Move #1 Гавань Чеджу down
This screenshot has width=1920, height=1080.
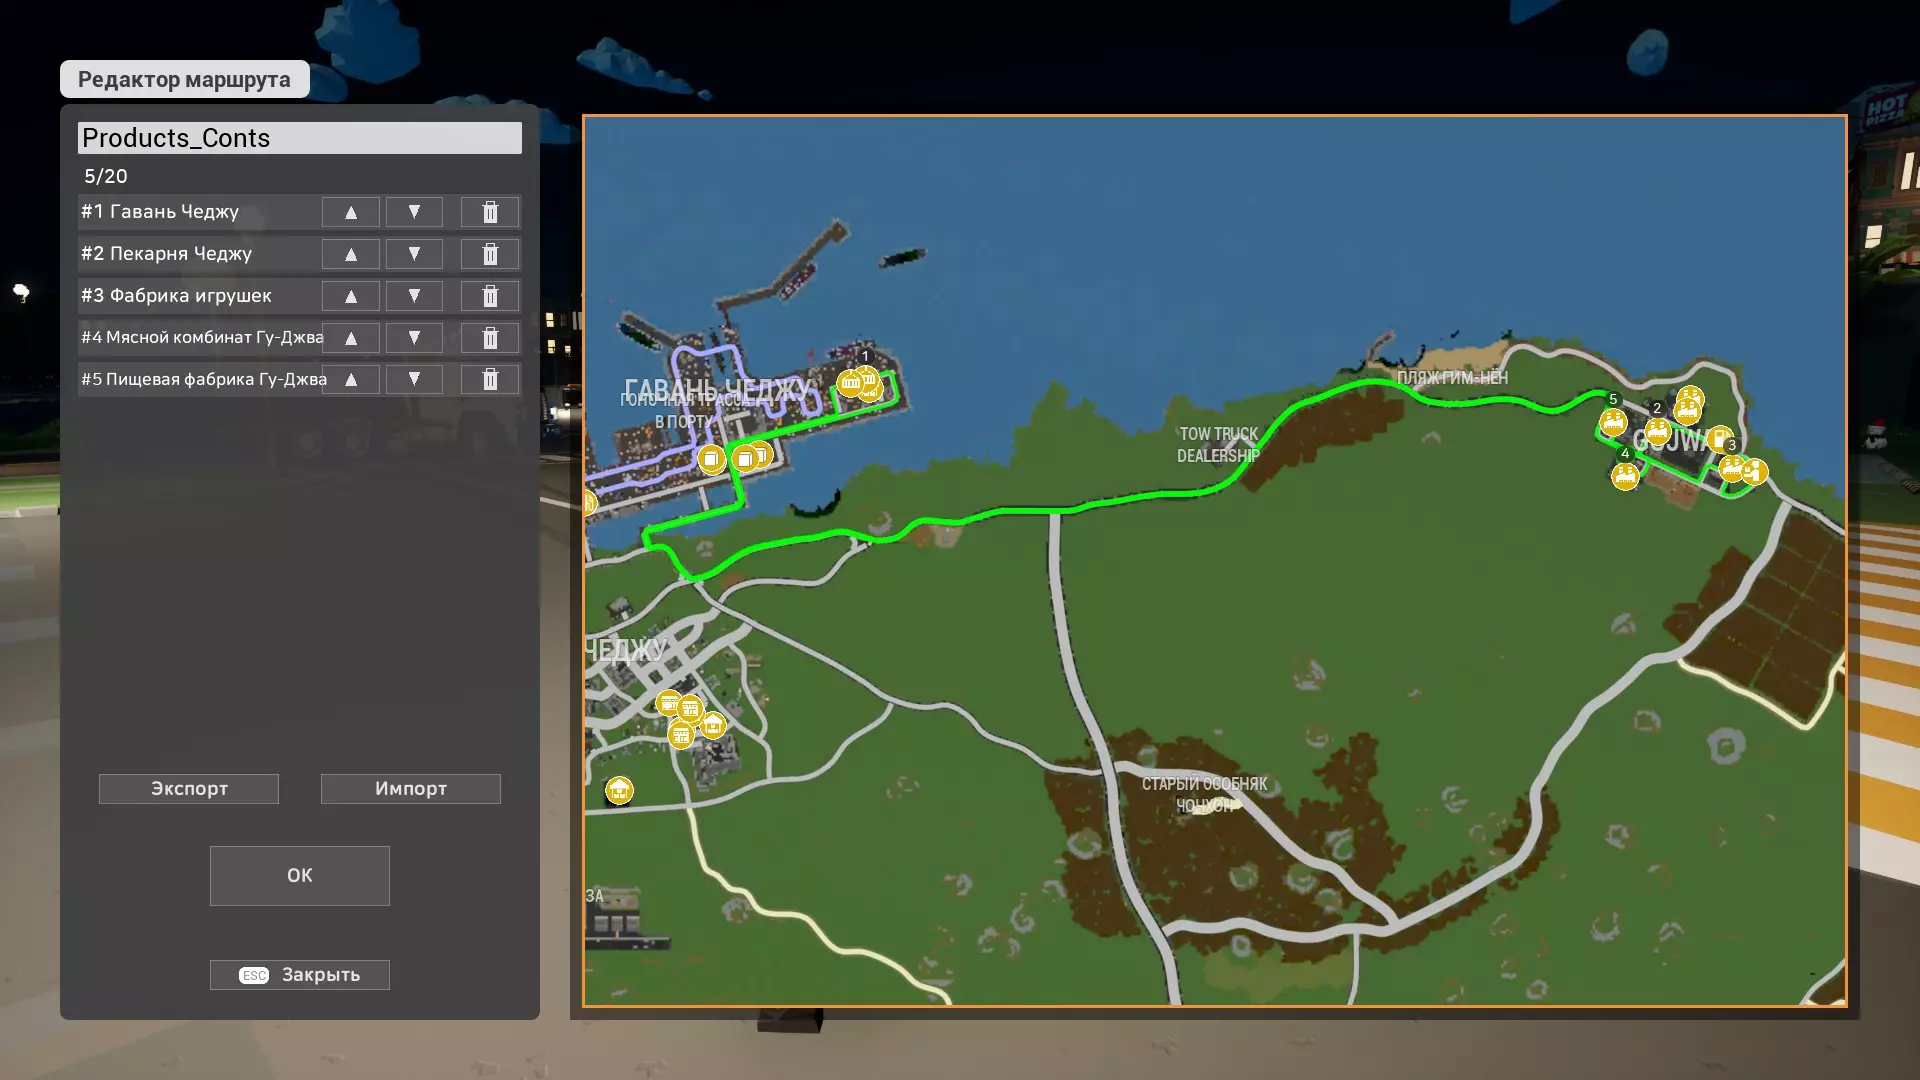point(414,212)
